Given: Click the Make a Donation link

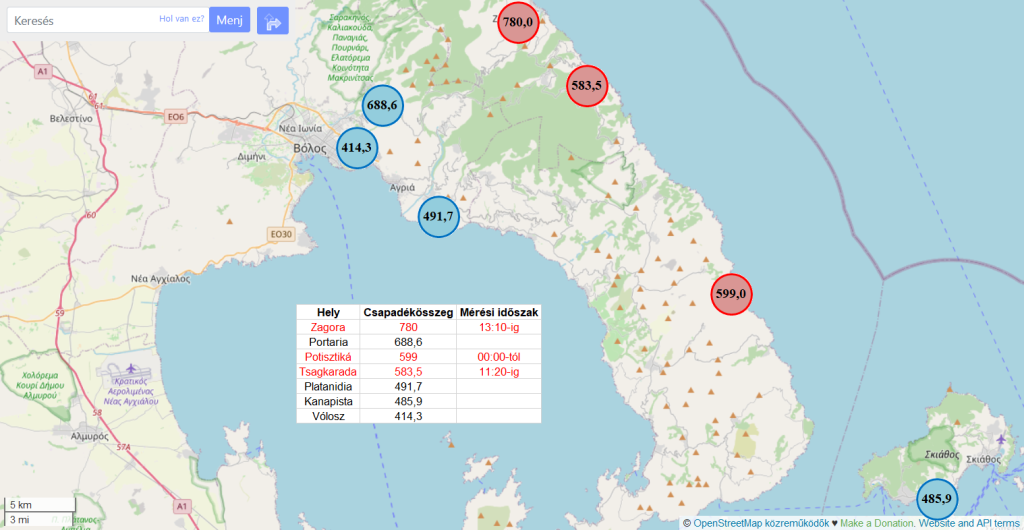Looking at the screenshot, I should [x=876, y=523].
